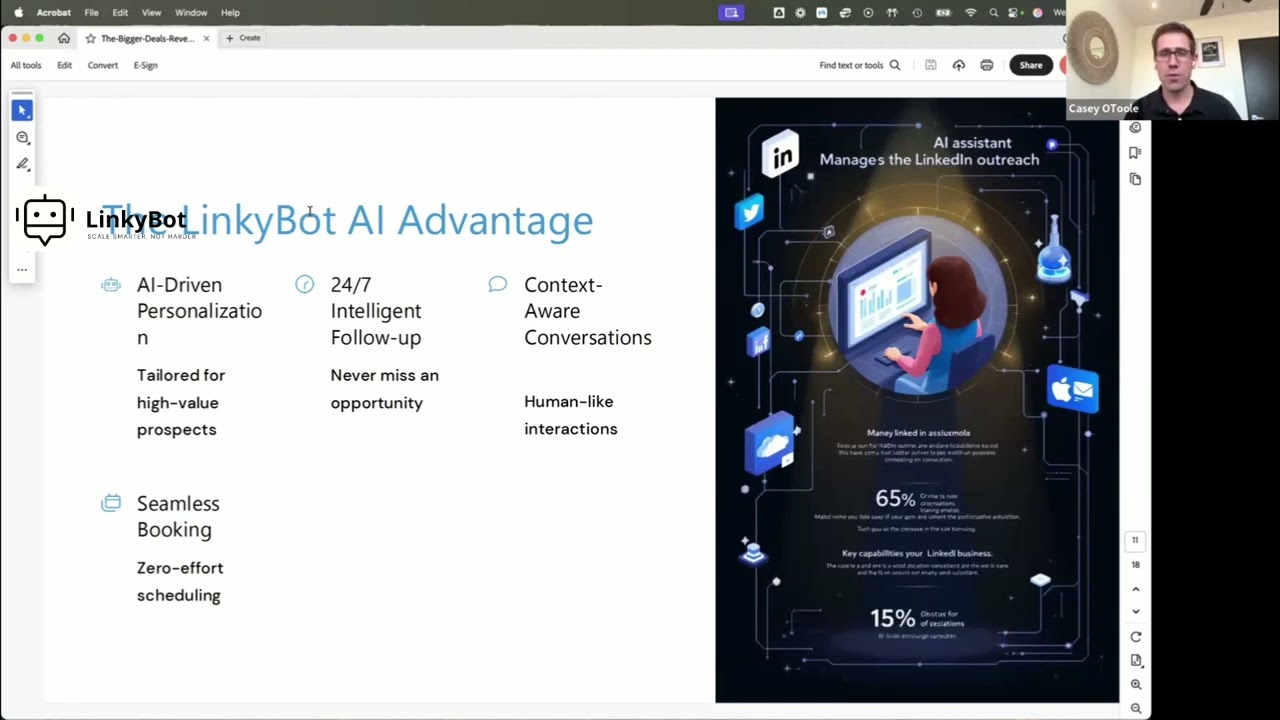Click the AI assistant infographic image
The height and width of the screenshot is (720, 1280).
[917, 400]
